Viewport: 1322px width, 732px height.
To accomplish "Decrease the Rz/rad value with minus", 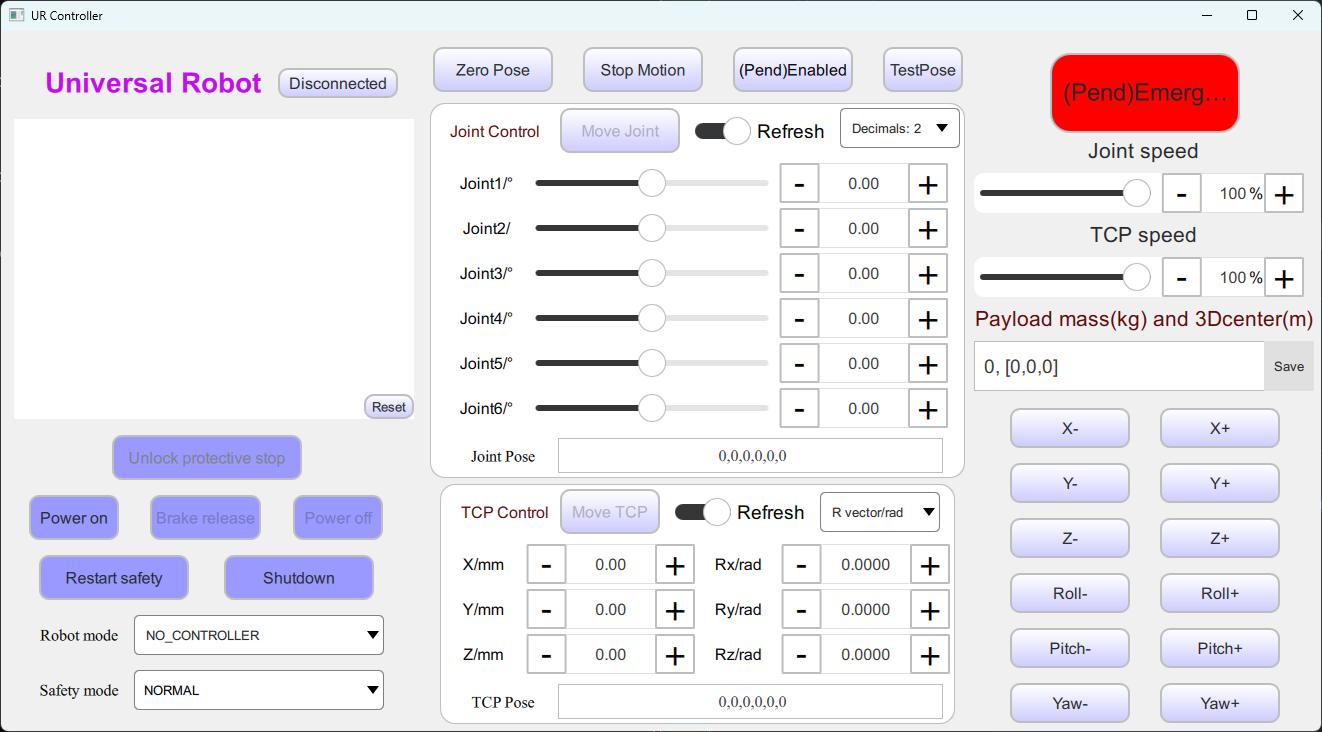I will point(801,654).
